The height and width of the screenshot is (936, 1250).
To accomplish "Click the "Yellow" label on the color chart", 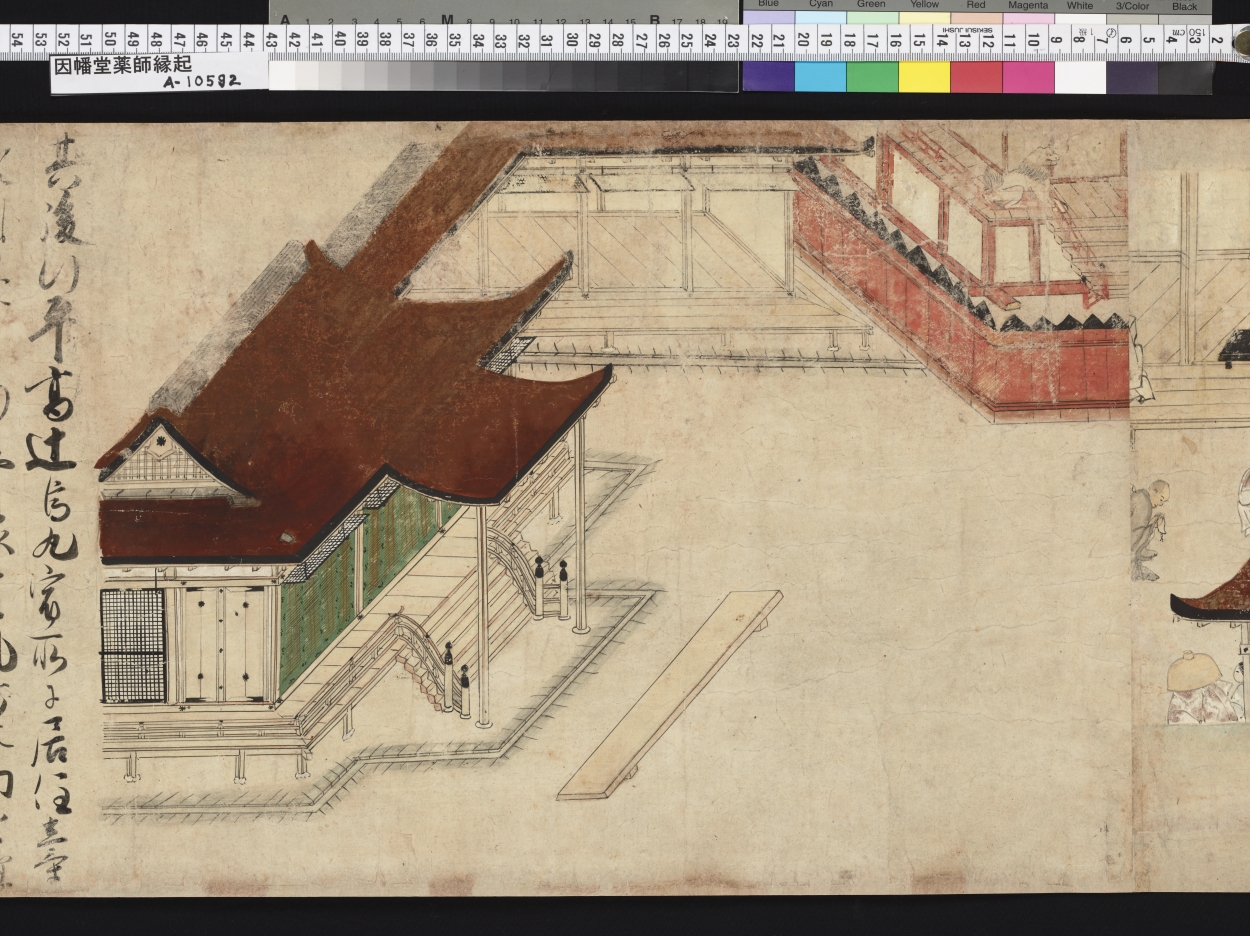I will coord(925,5).
